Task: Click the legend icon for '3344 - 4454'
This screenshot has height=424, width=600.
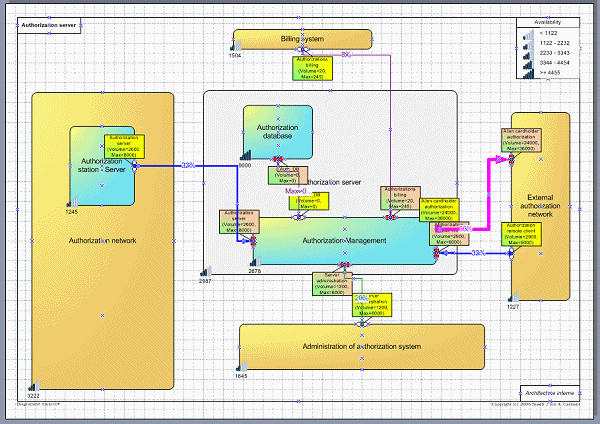Action: [528, 64]
